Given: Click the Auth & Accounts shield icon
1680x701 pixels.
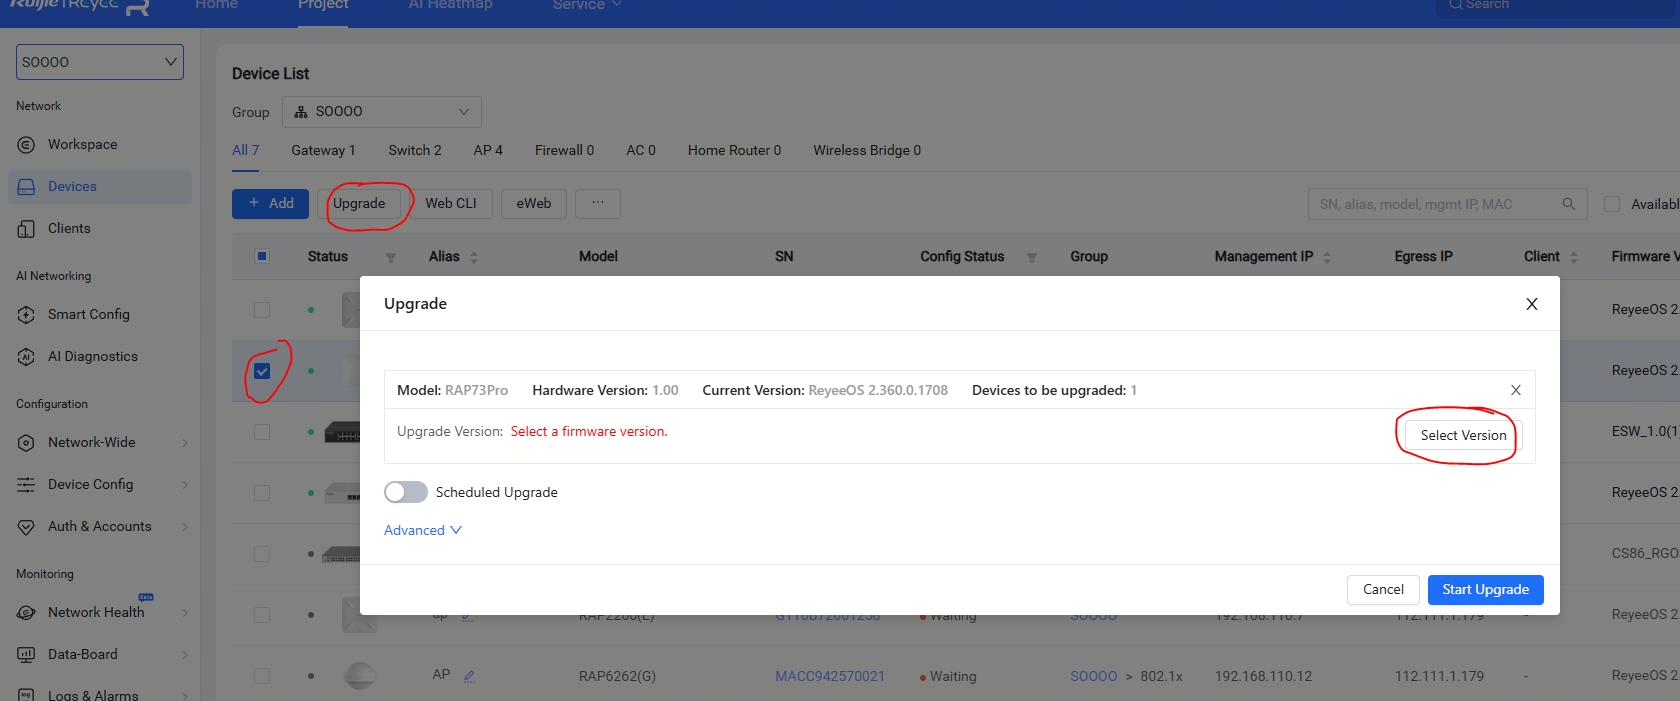Looking at the screenshot, I should tap(26, 527).
